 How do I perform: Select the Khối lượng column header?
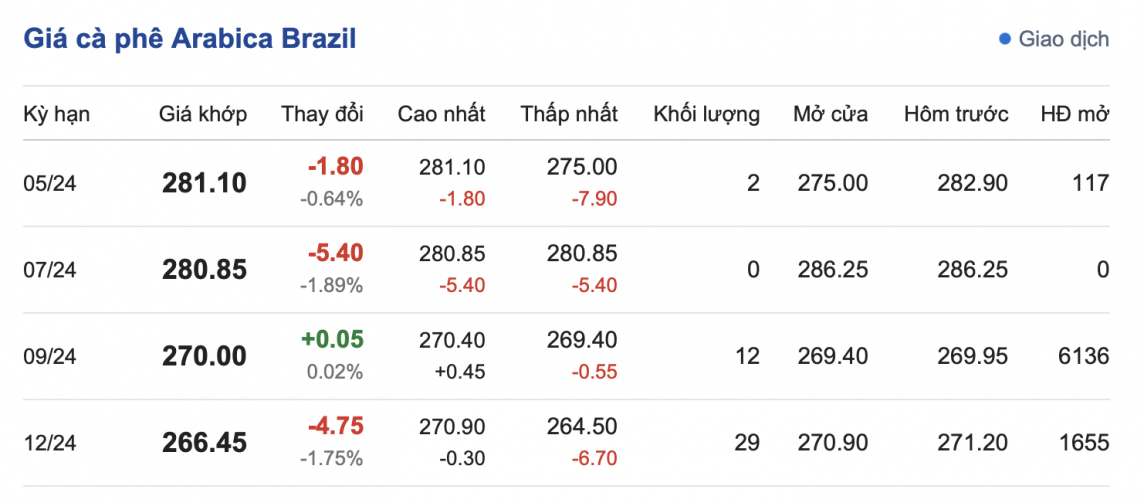tap(706, 114)
